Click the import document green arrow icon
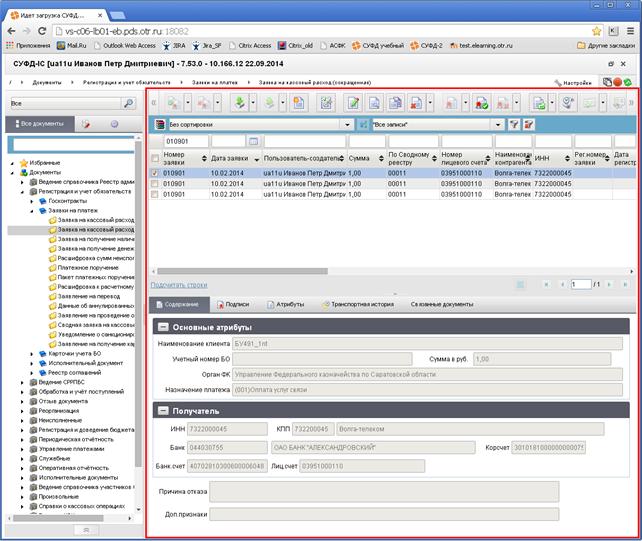The width and height of the screenshot is (642, 541). pyautogui.click(x=240, y=103)
